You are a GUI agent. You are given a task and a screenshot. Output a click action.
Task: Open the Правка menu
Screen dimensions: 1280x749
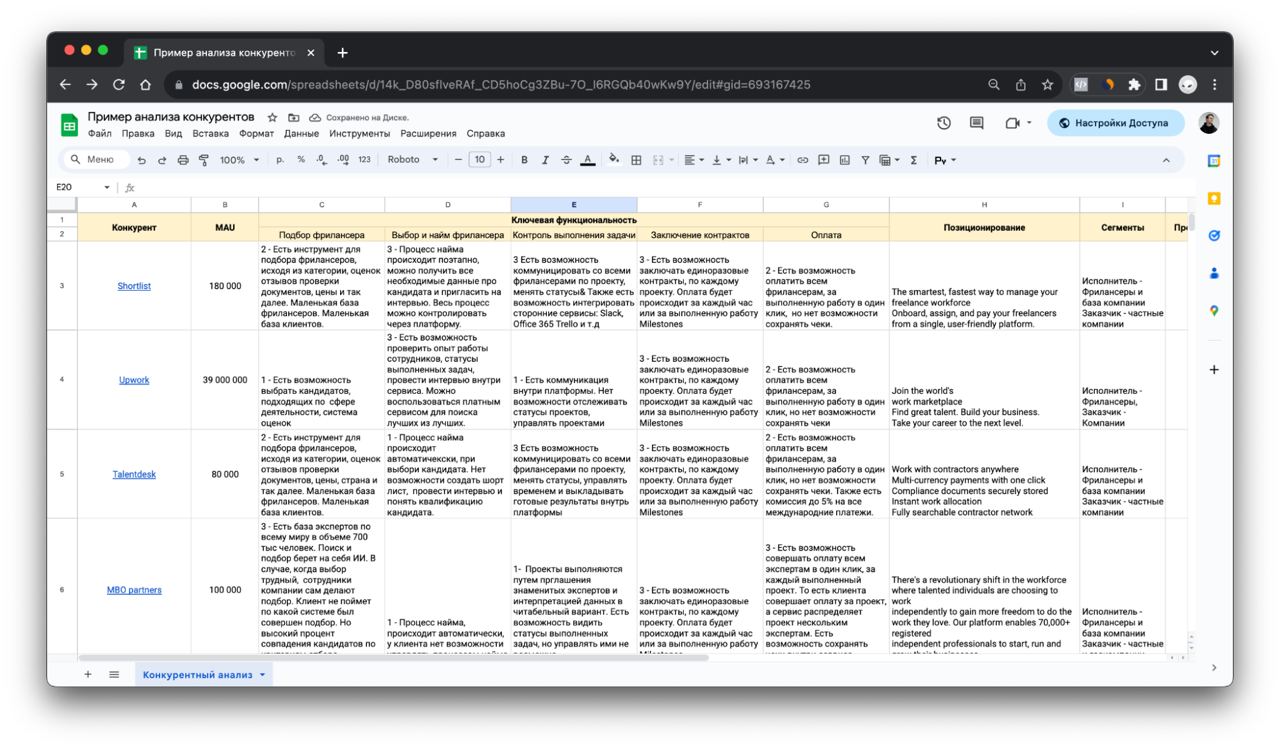click(x=138, y=133)
